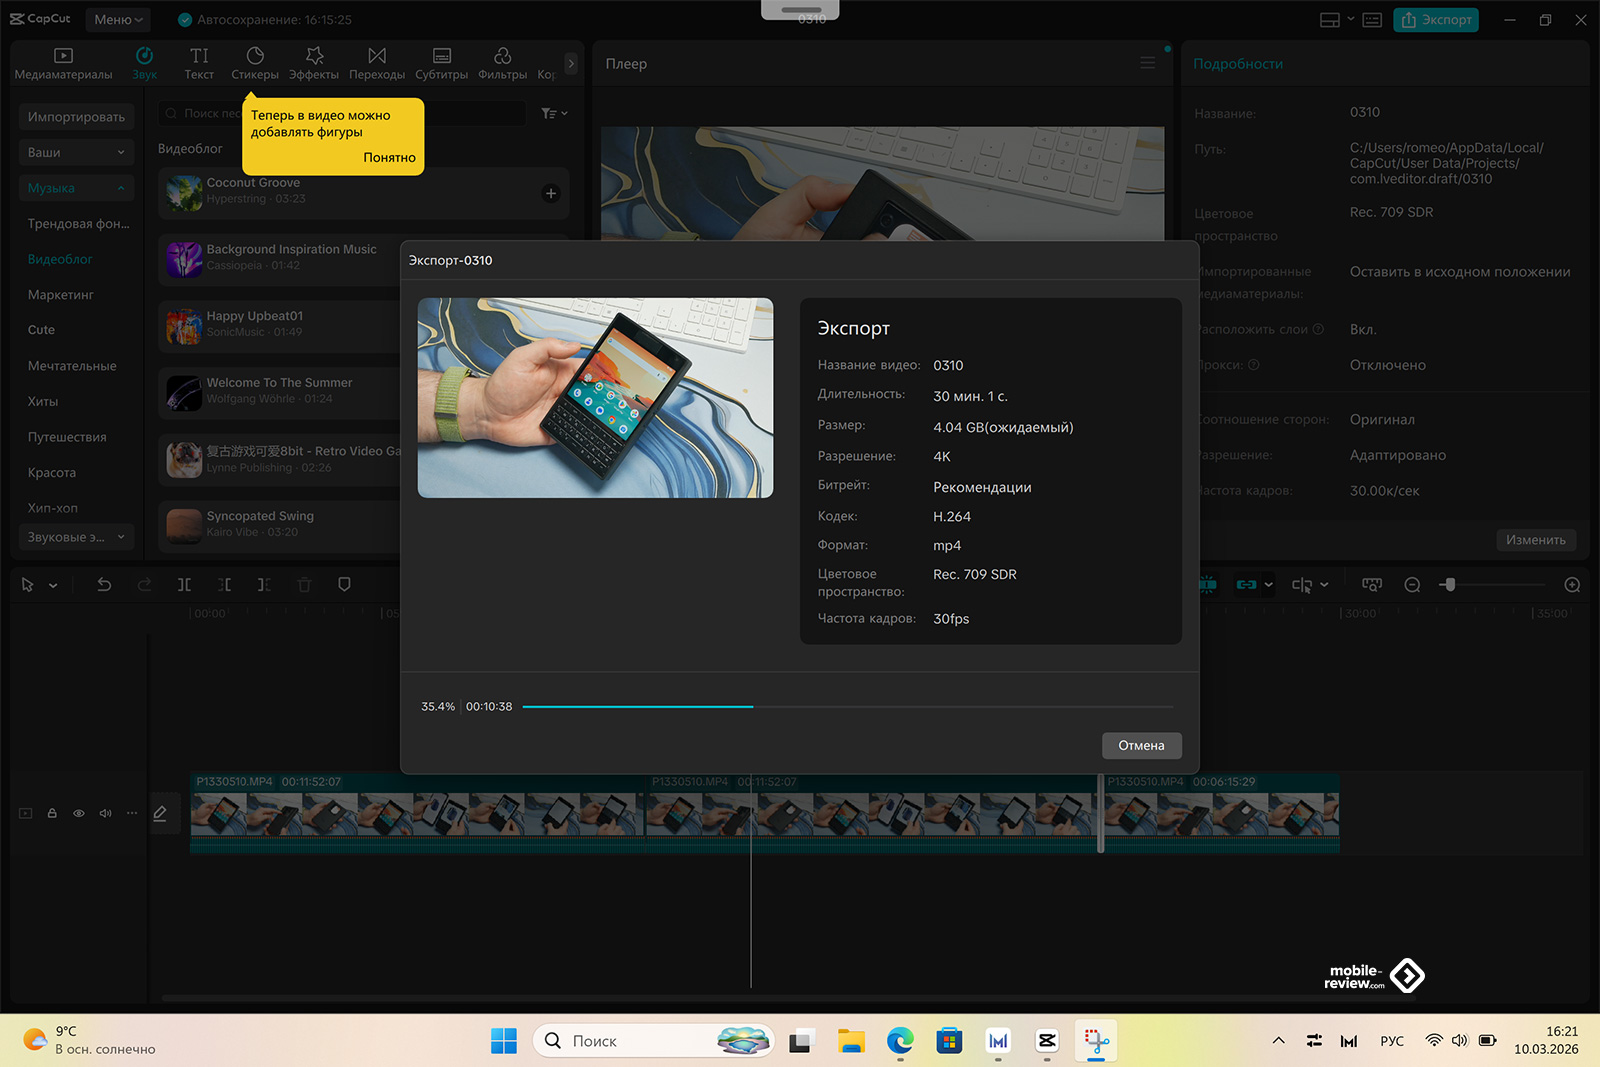Dismiss the tooltip by clicking Понятно
The image size is (1600, 1067).
coord(389,158)
